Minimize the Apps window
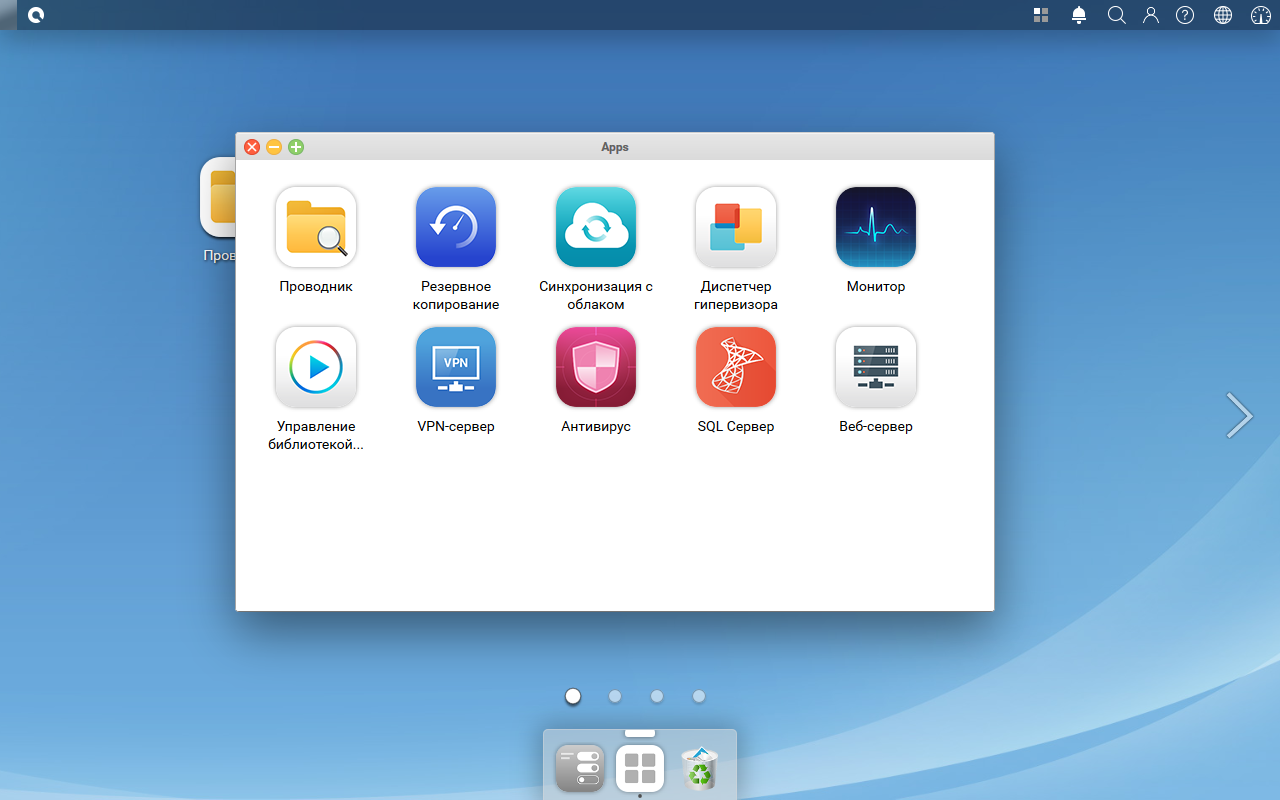This screenshot has width=1280, height=800. point(274,147)
